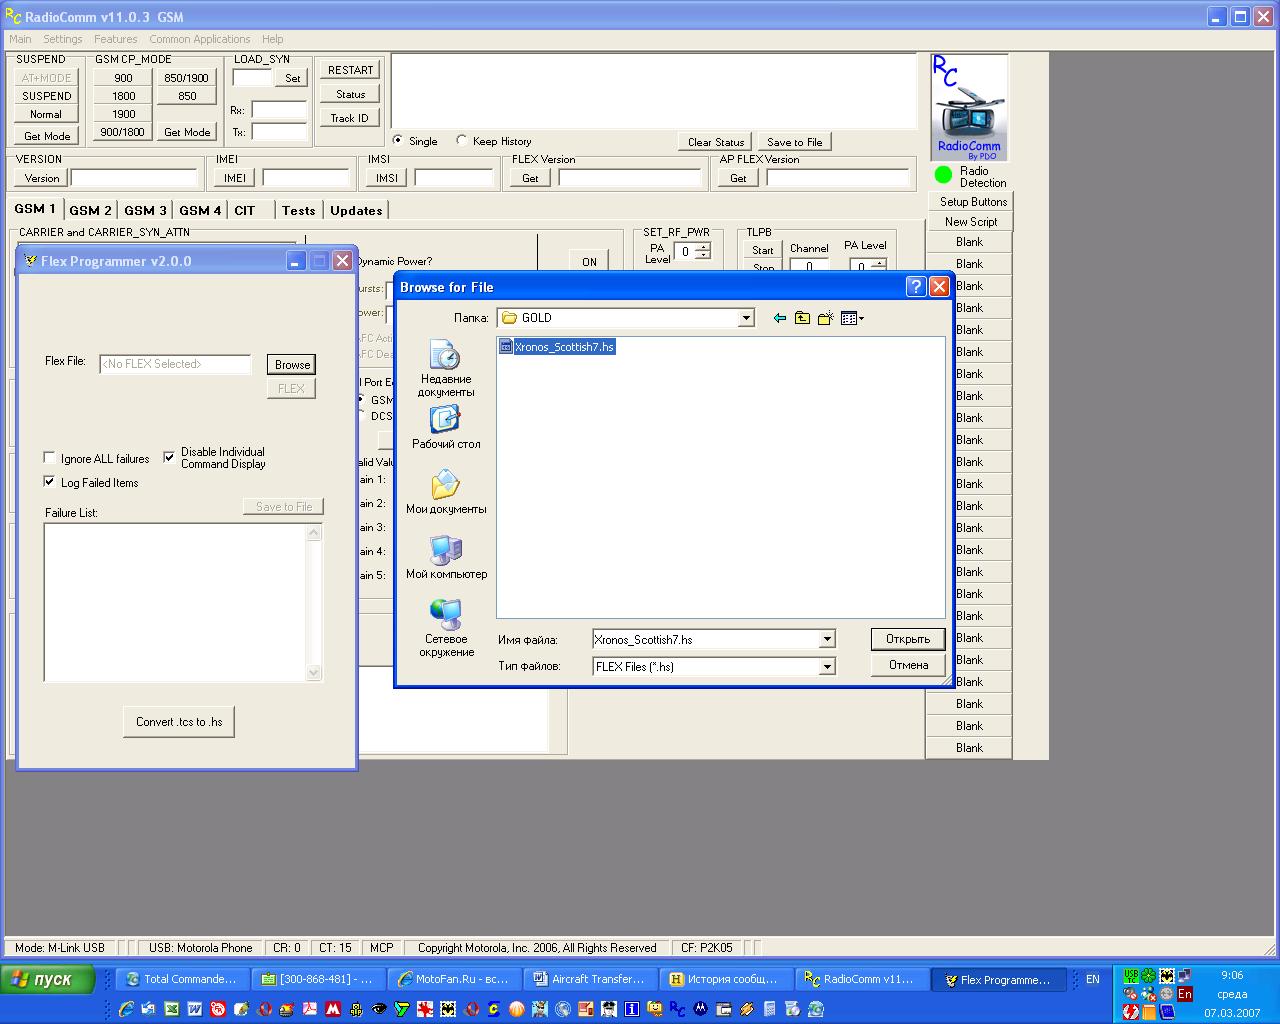1280x1024 pixels.
Task: Click Save to File next to Clear Status
Action: (x=794, y=142)
